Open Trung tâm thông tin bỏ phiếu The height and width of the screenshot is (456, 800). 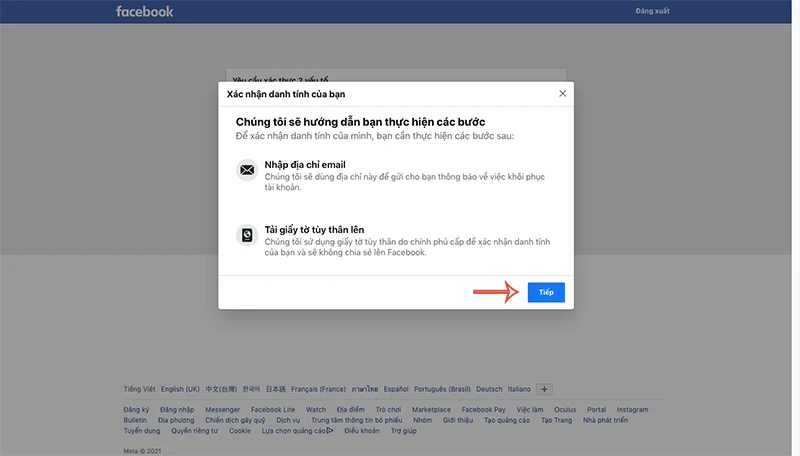(x=357, y=420)
